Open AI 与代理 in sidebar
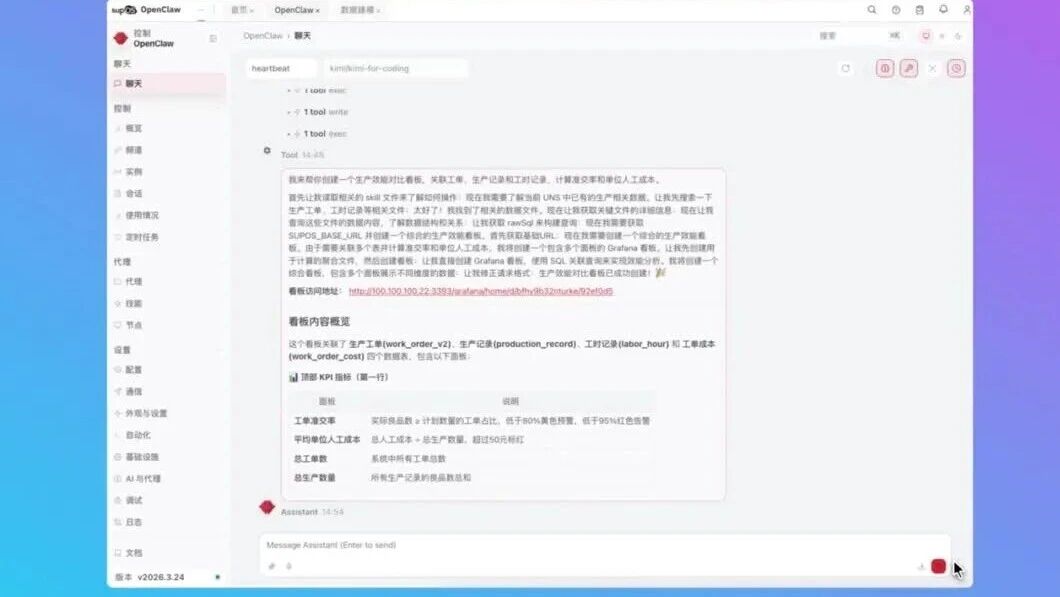Image resolution: width=1060 pixels, height=597 pixels. 167,479
